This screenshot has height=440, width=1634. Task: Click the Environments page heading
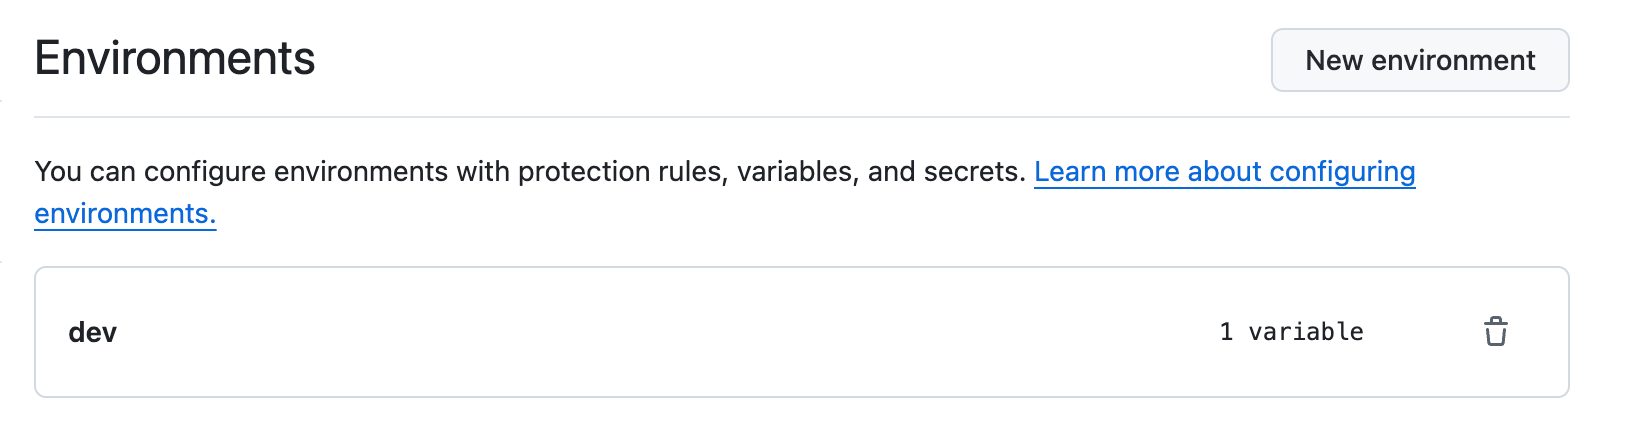tap(175, 58)
